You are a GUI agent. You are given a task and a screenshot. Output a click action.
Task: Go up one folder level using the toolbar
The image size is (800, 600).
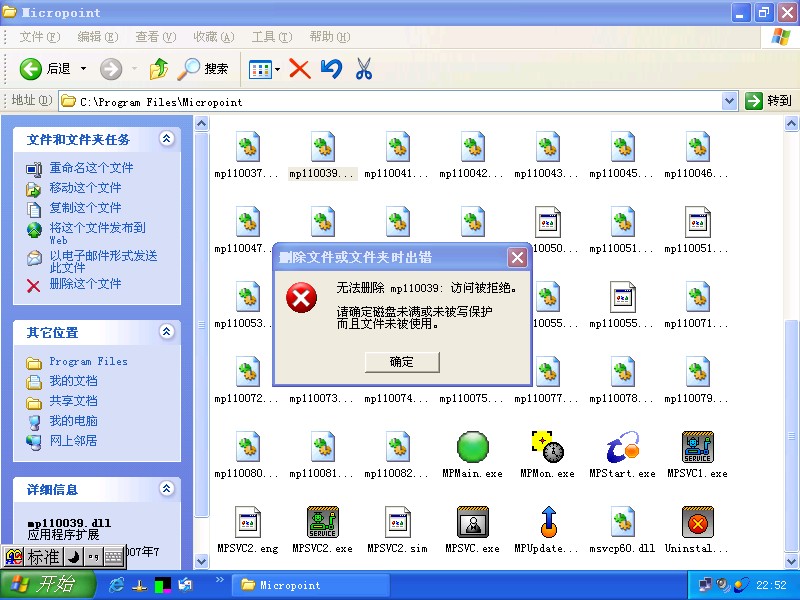point(158,69)
